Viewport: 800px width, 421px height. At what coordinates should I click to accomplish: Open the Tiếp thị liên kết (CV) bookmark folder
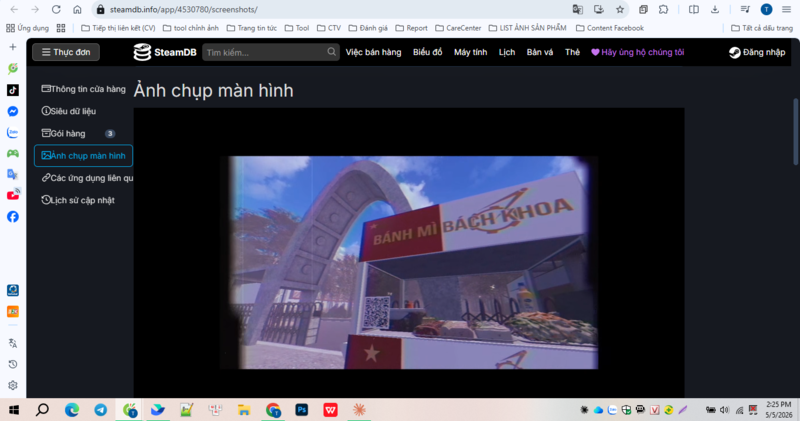[x=118, y=28]
